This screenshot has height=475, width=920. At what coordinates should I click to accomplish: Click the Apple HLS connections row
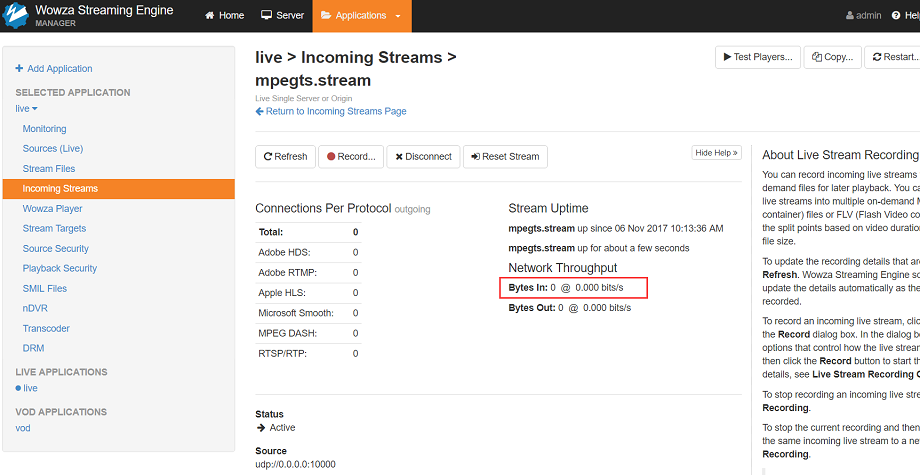click(309, 293)
